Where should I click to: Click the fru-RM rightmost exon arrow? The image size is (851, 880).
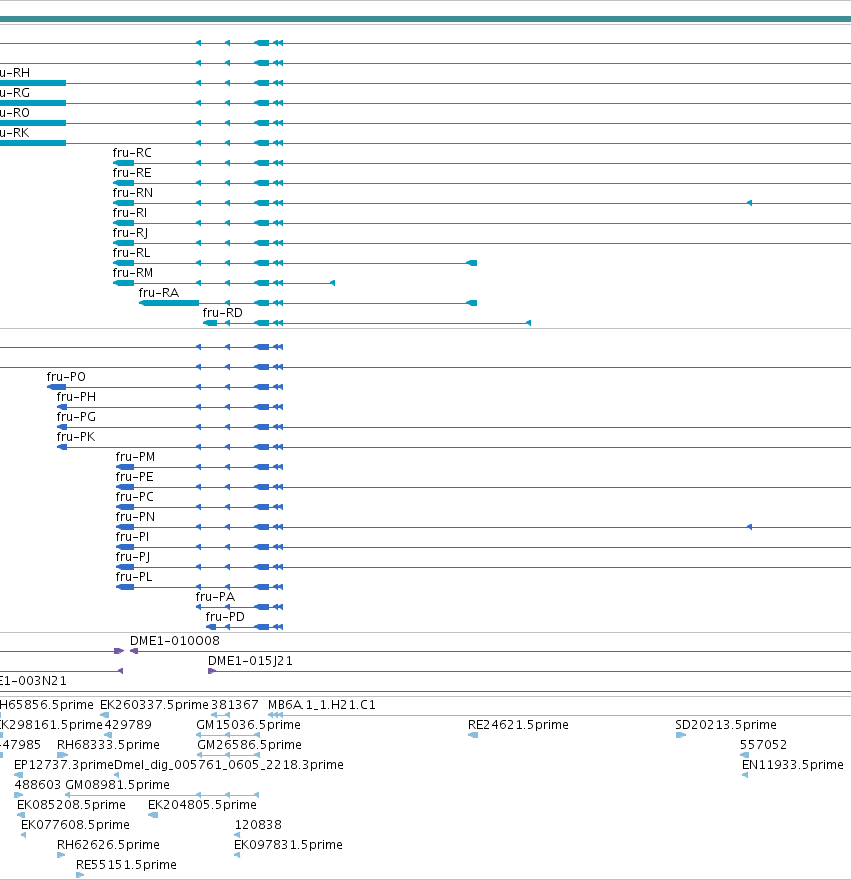pos(332,283)
